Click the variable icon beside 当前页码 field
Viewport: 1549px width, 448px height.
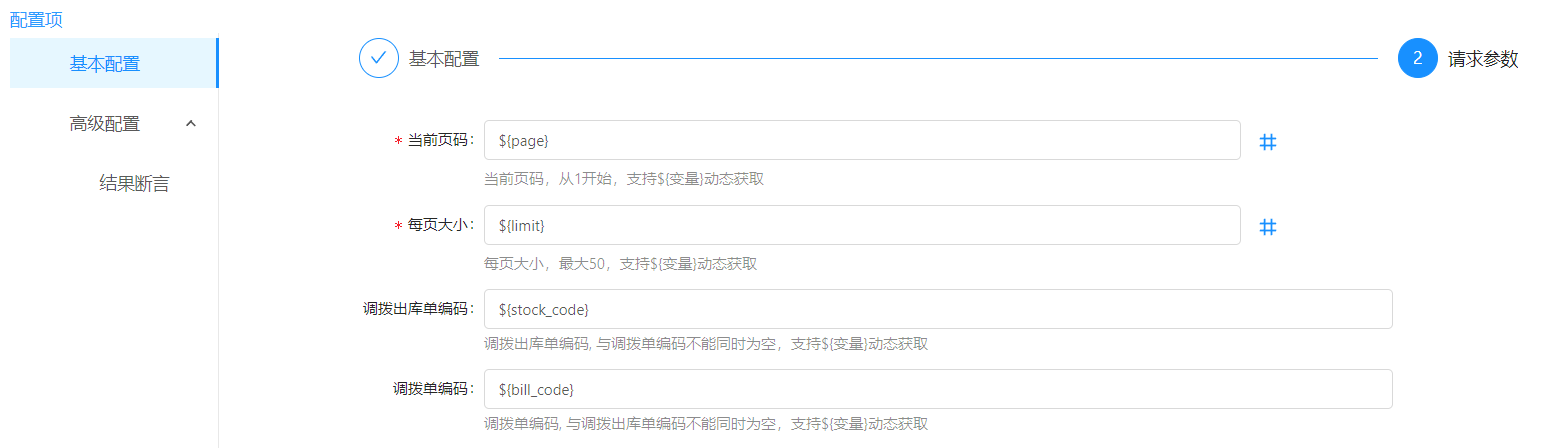(x=1267, y=142)
